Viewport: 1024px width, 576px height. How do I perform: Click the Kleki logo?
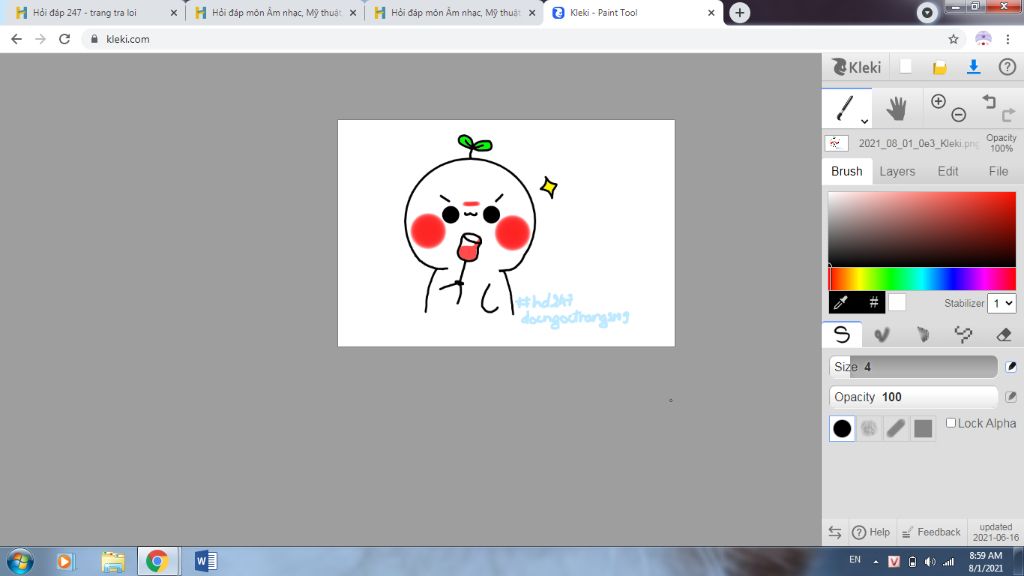click(856, 67)
